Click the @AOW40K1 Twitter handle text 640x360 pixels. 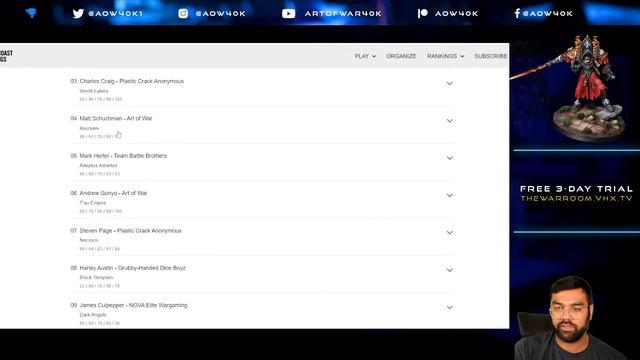(x=116, y=13)
